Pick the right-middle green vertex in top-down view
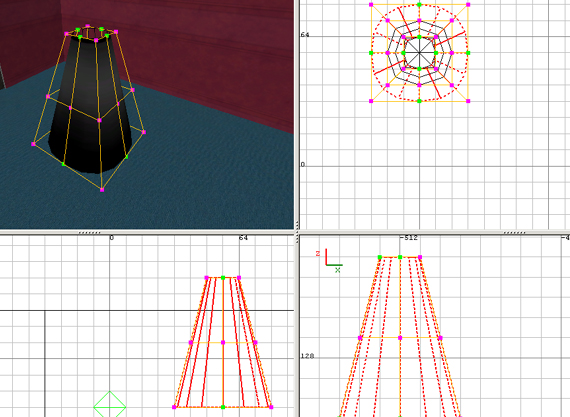570x417 pixels. click(468, 53)
